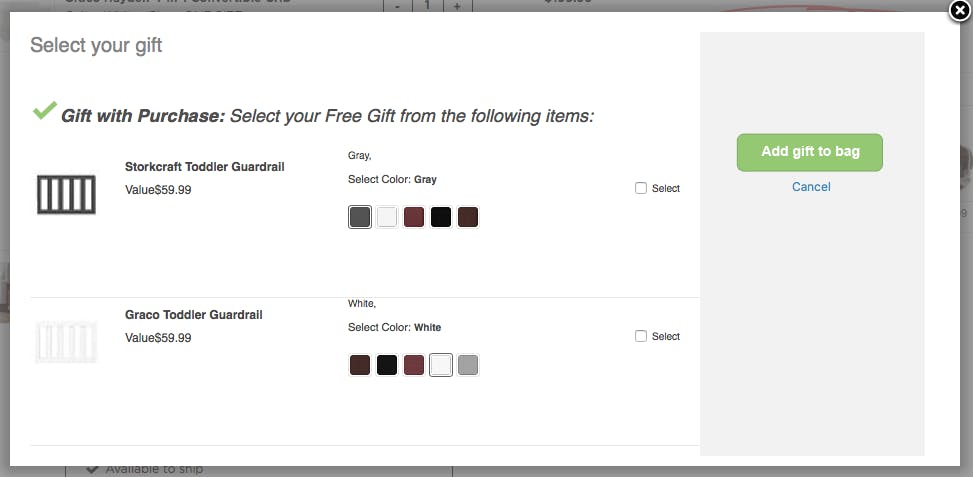Select the Storkcraft Toddler Guardrail checkbox
The image size is (973, 477).
pos(641,188)
